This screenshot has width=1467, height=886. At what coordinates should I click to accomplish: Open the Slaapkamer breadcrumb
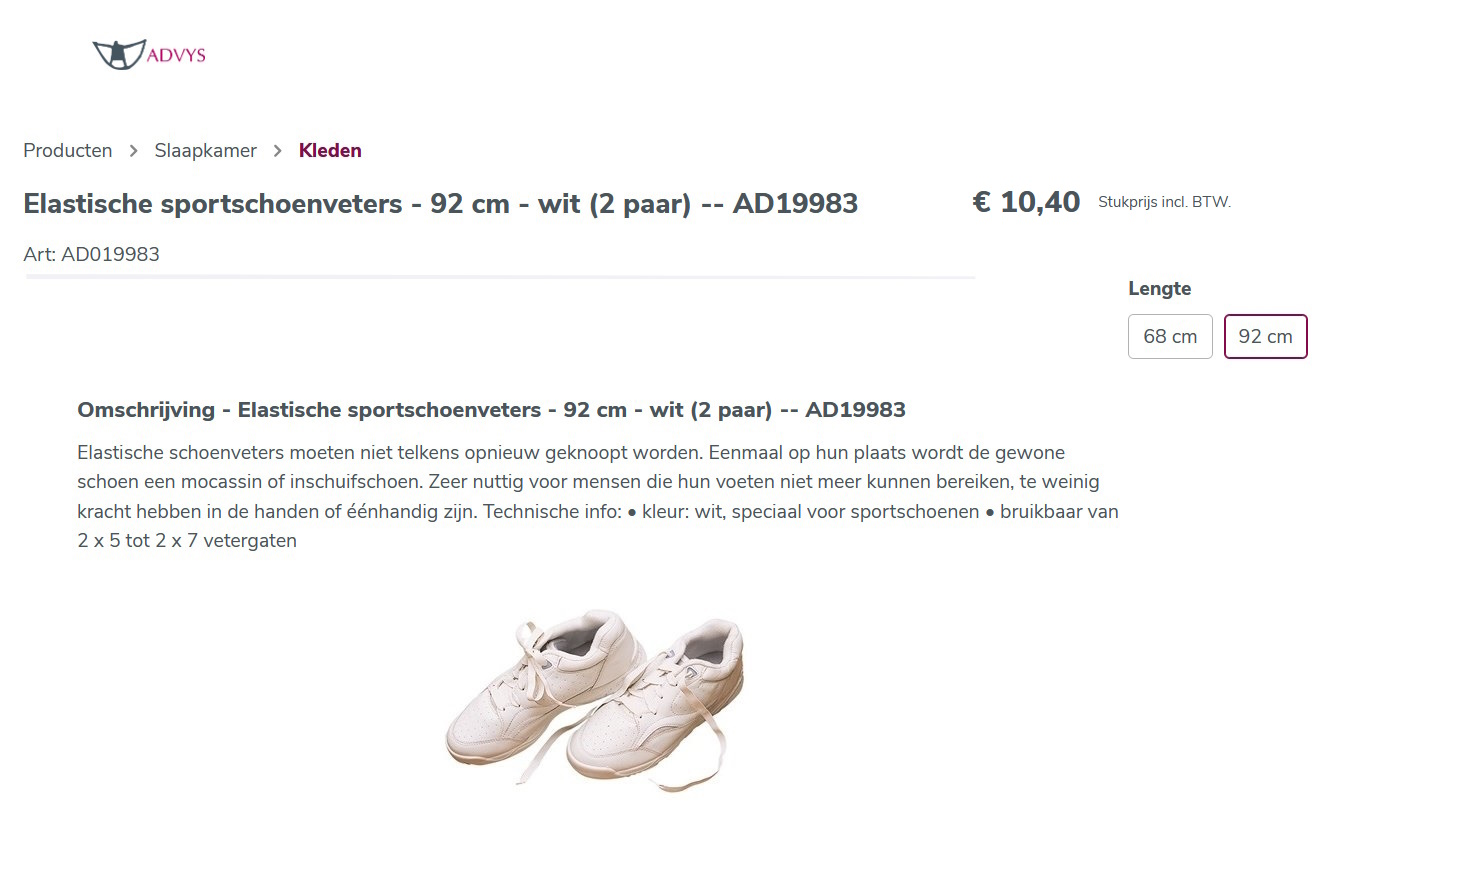point(205,151)
